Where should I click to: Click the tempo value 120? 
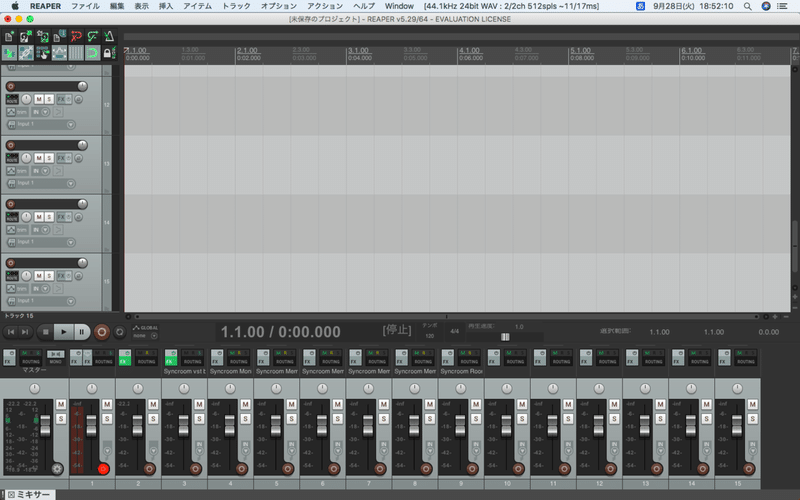(430, 336)
